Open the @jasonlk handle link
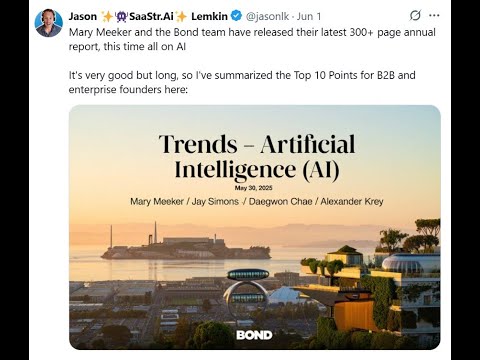 click(267, 16)
